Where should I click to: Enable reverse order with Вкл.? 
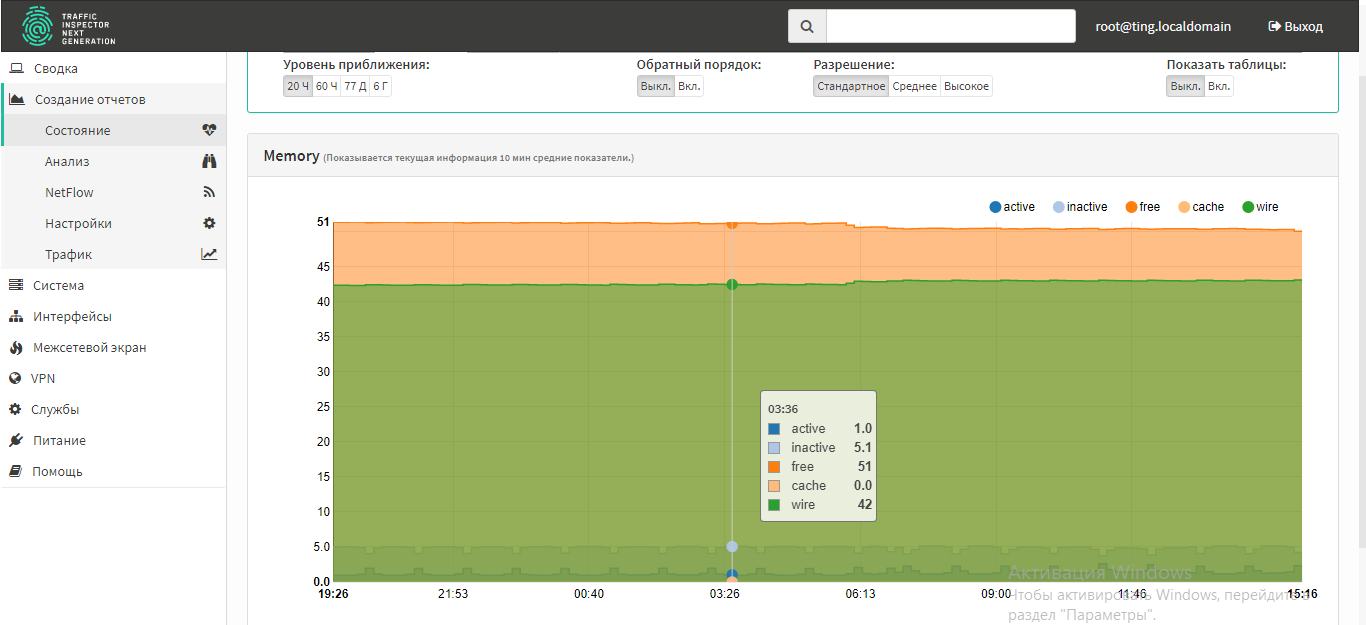click(x=689, y=86)
